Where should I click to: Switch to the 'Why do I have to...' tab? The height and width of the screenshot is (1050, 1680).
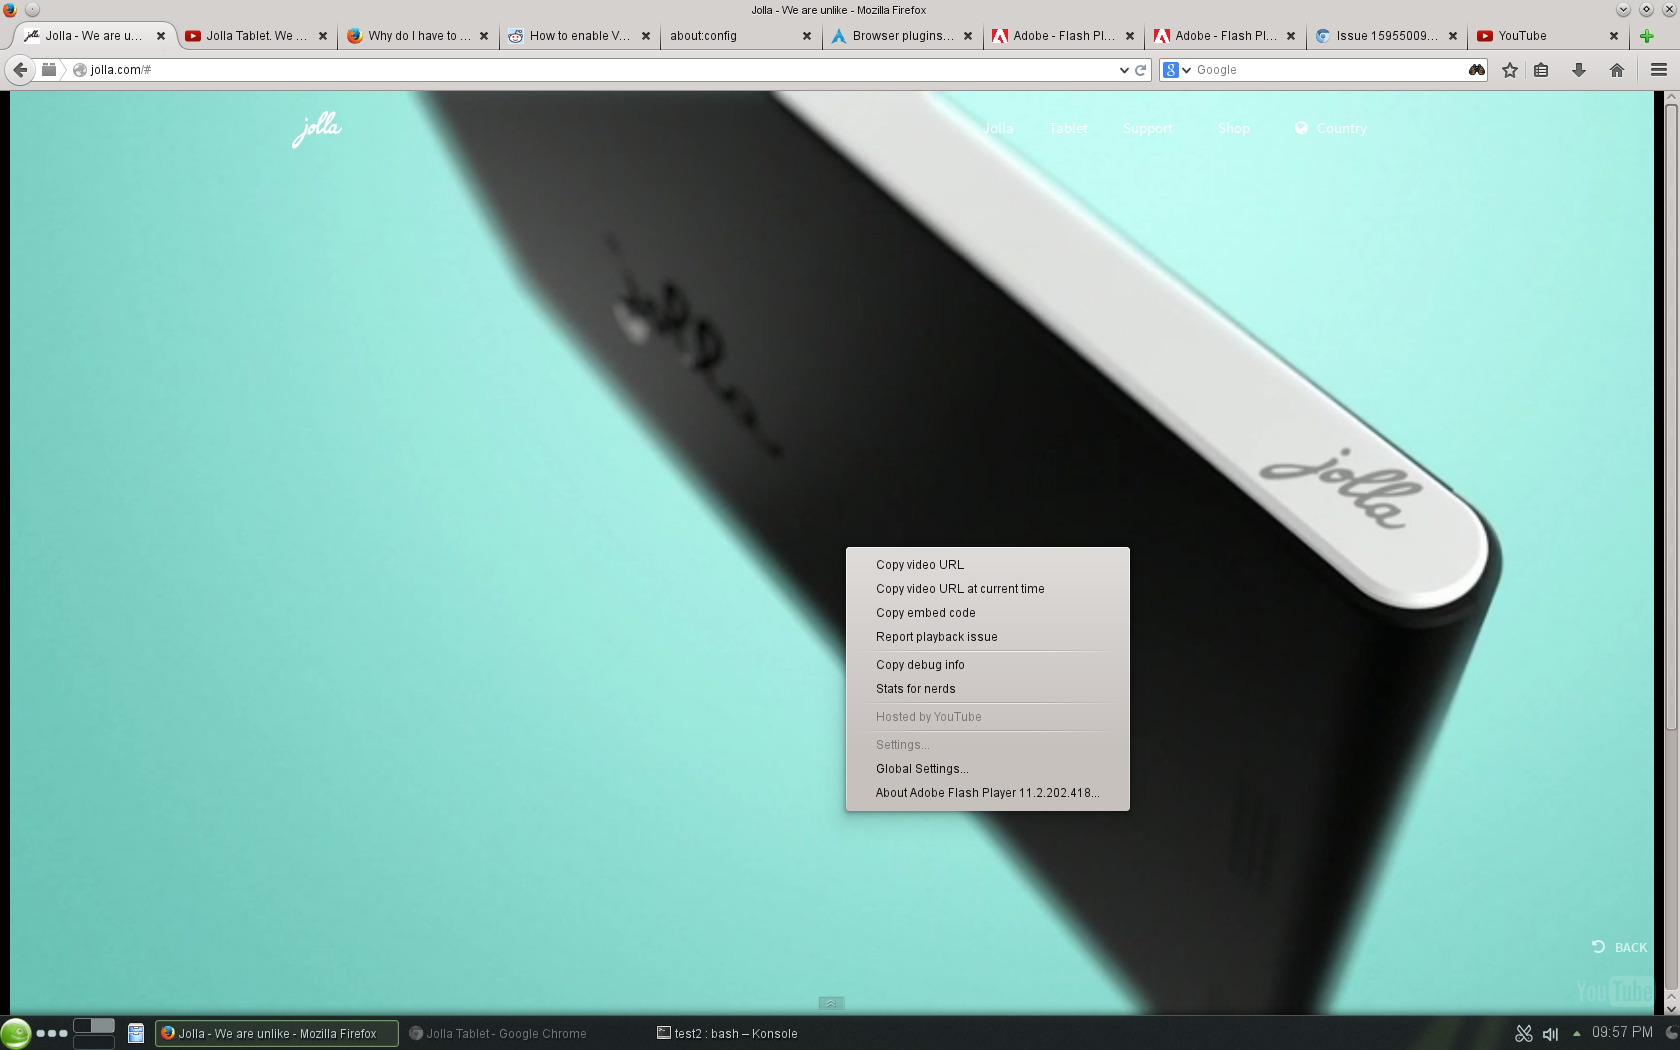(x=419, y=36)
